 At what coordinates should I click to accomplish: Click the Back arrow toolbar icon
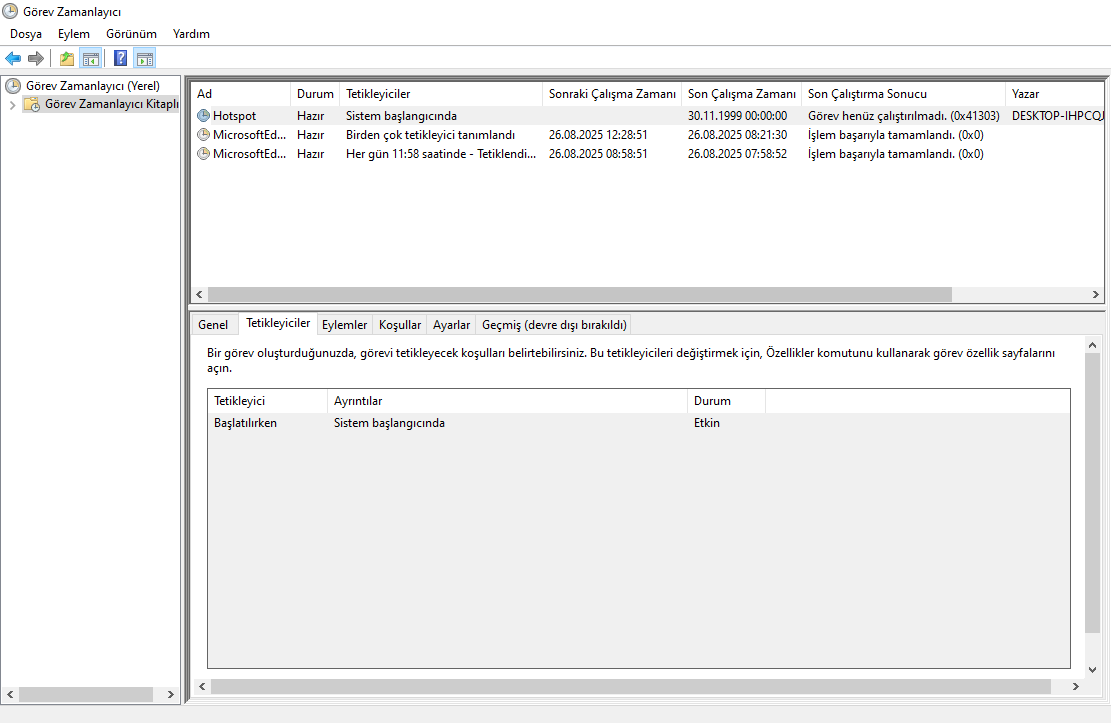click(x=13, y=59)
